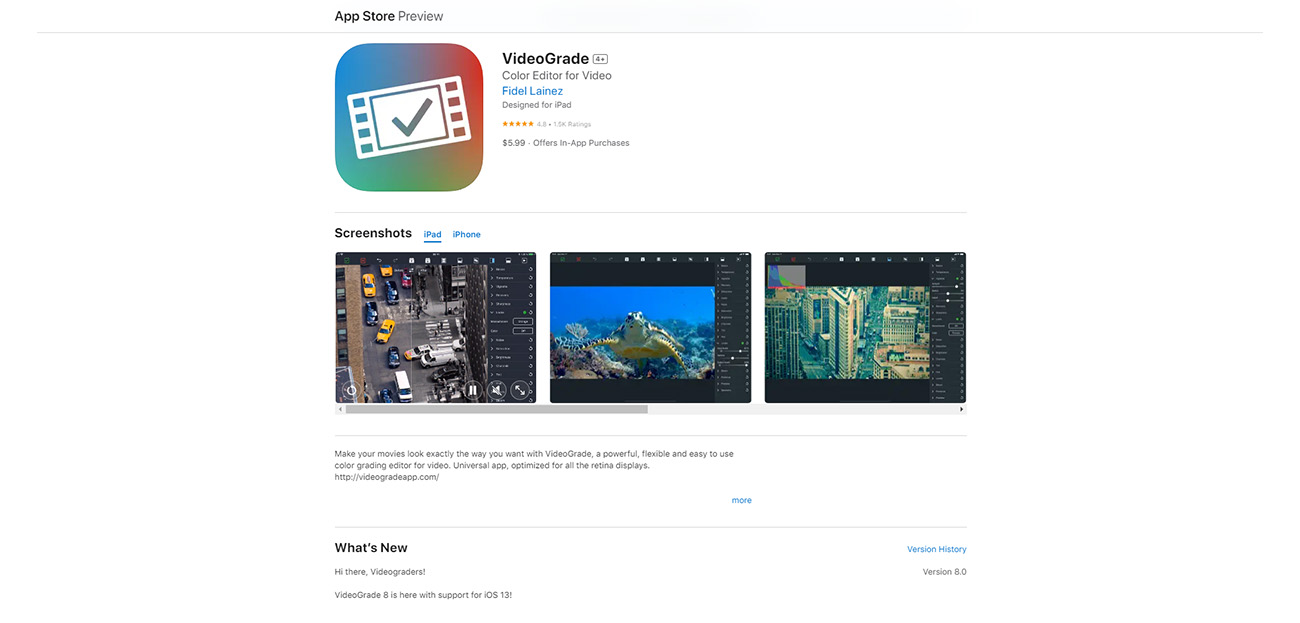Switch to the iPad screenshots tab
Viewport: 1300px width, 623px height.
coord(432,234)
